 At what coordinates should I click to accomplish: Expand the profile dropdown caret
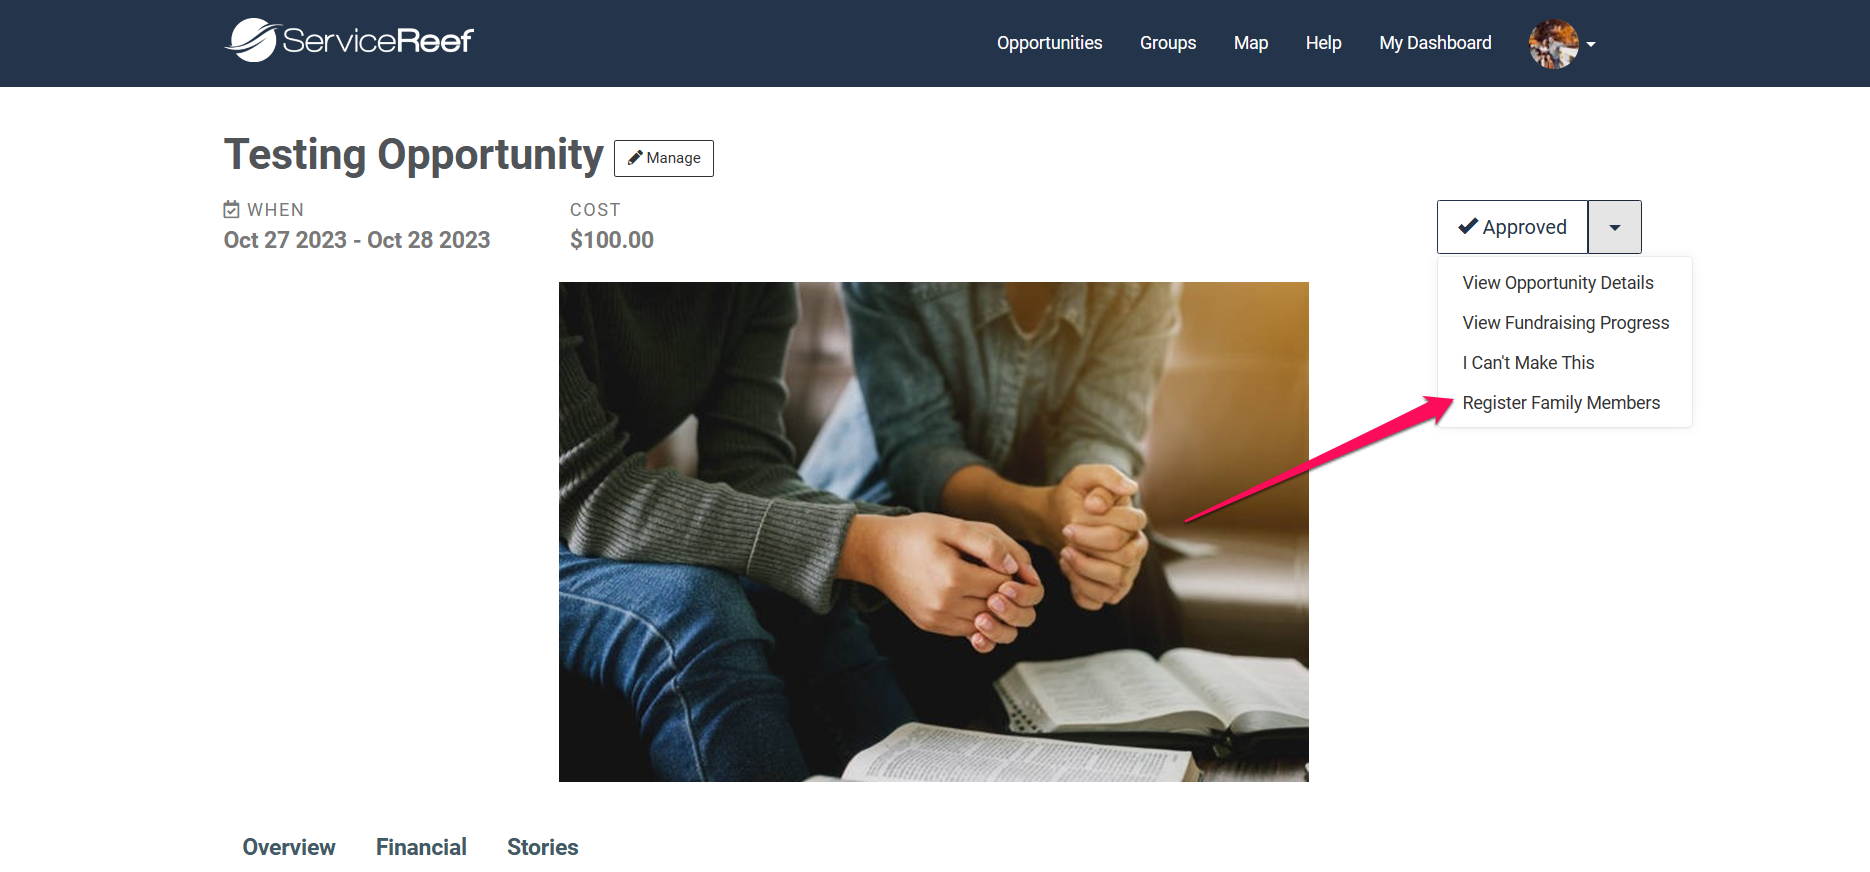[x=1591, y=44]
